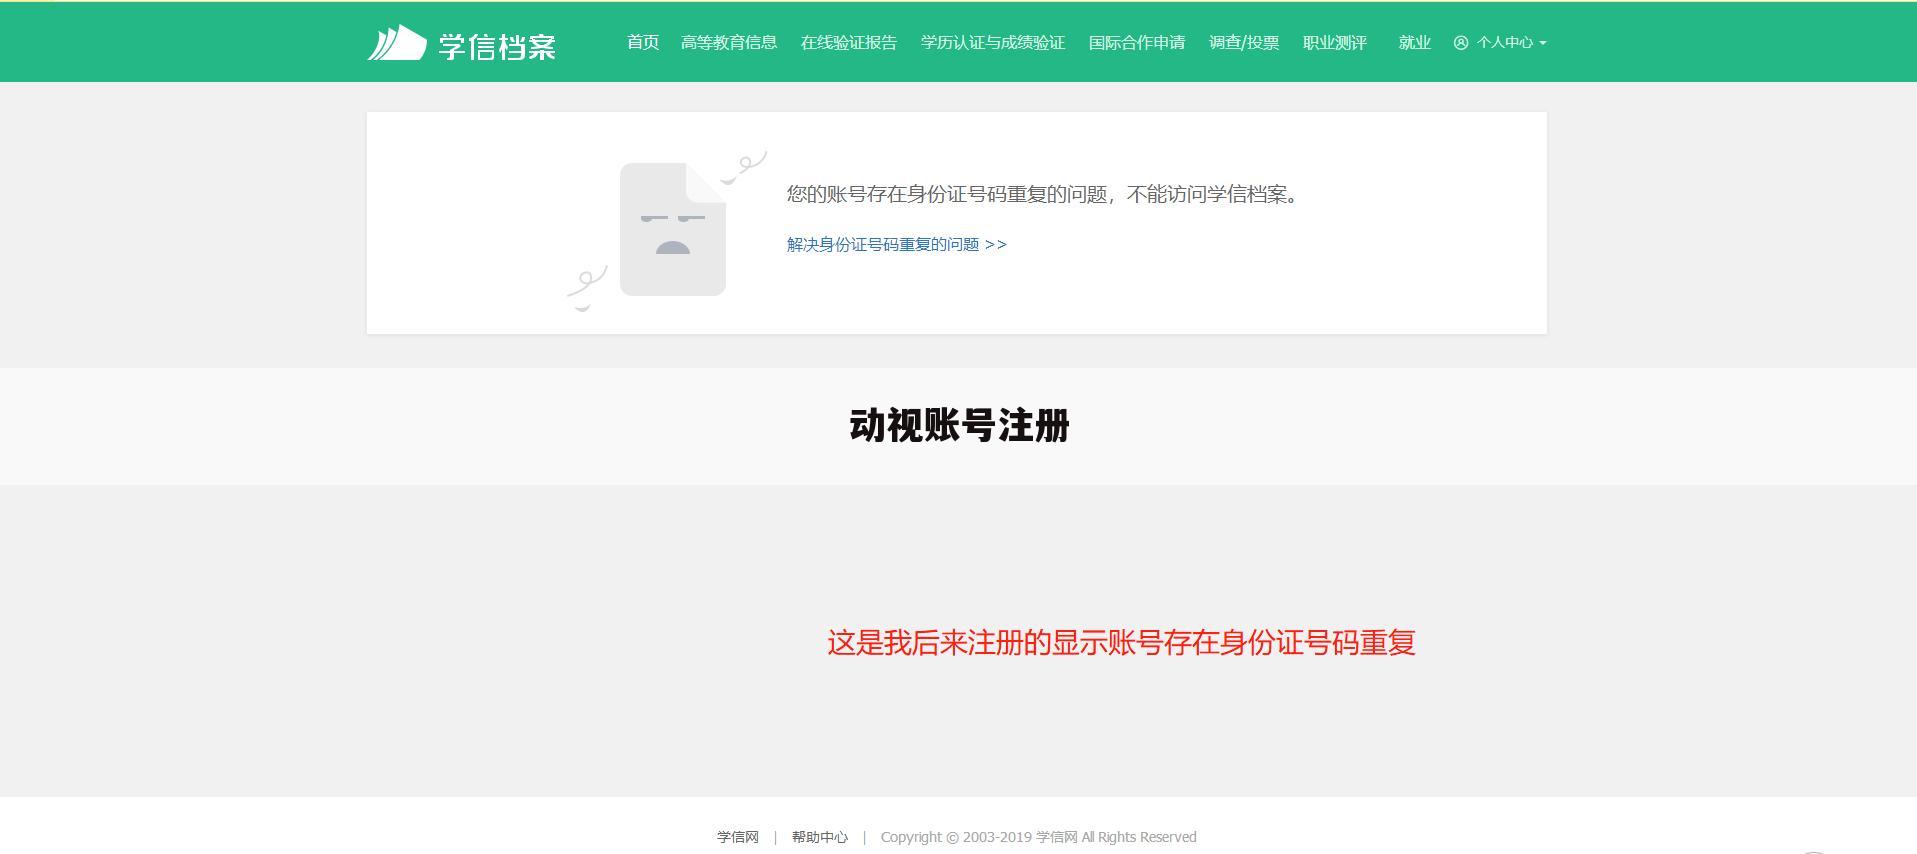The height and width of the screenshot is (854, 1917).
Task: Open 国际合作申请 nav item
Action: point(1137,42)
